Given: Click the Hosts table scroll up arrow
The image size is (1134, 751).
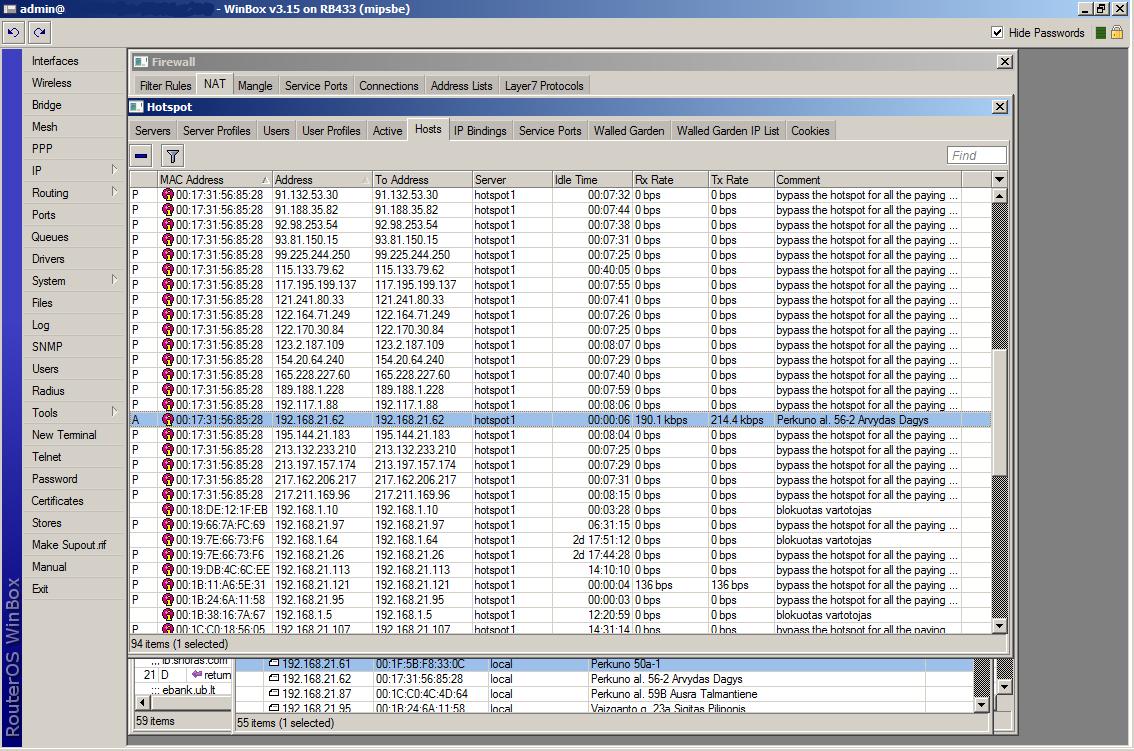Looking at the screenshot, I should tap(999, 195).
